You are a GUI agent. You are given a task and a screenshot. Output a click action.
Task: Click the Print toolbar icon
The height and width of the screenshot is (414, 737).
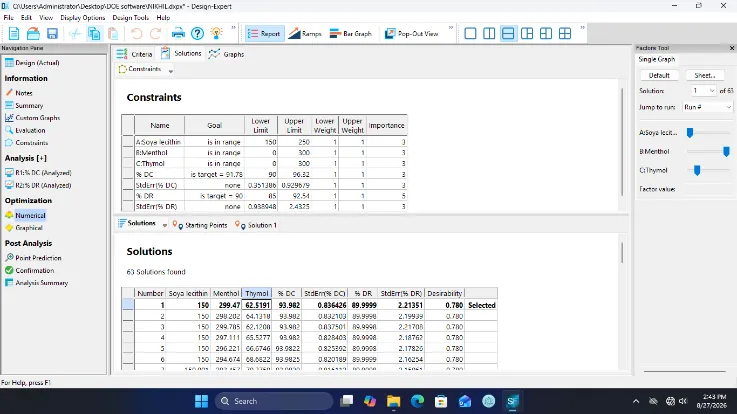[x=178, y=33]
